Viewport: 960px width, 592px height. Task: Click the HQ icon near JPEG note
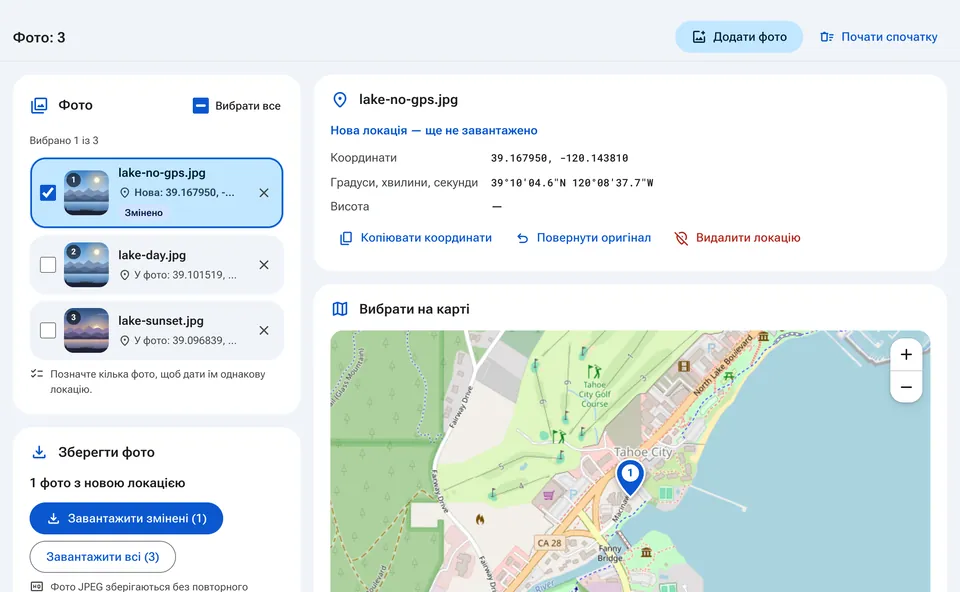[x=37, y=586]
